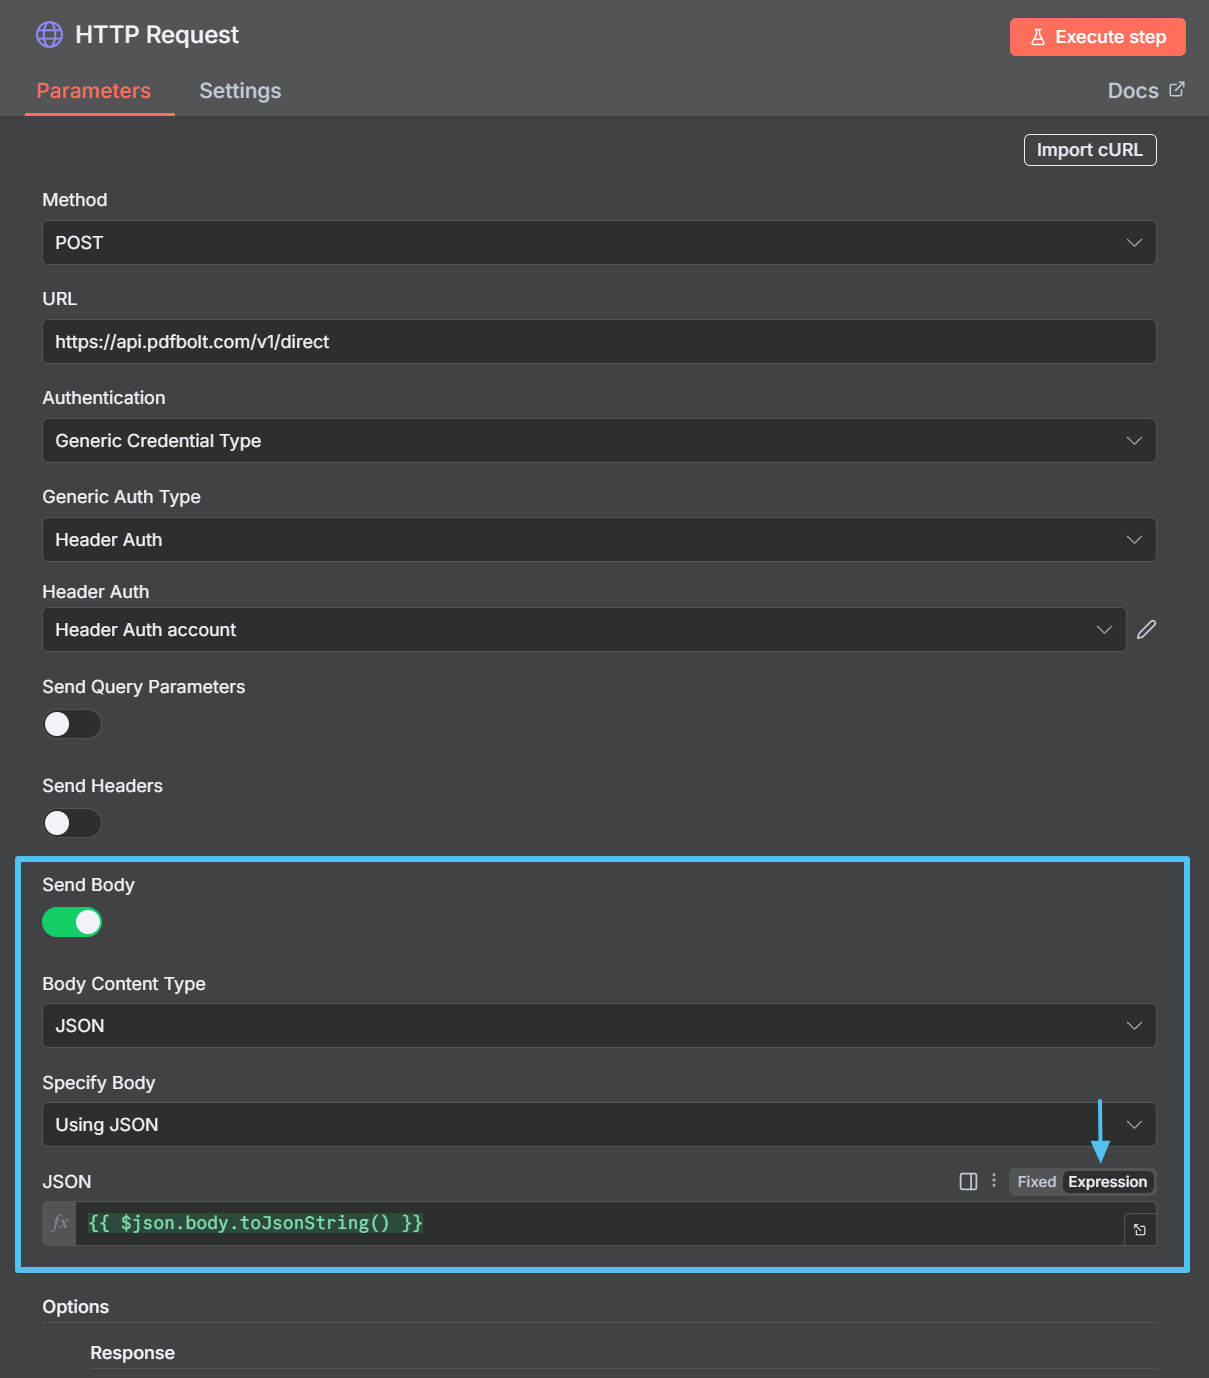Image resolution: width=1209 pixels, height=1378 pixels.
Task: Click the fx icon on the JSON expression field
Action: click(x=59, y=1222)
